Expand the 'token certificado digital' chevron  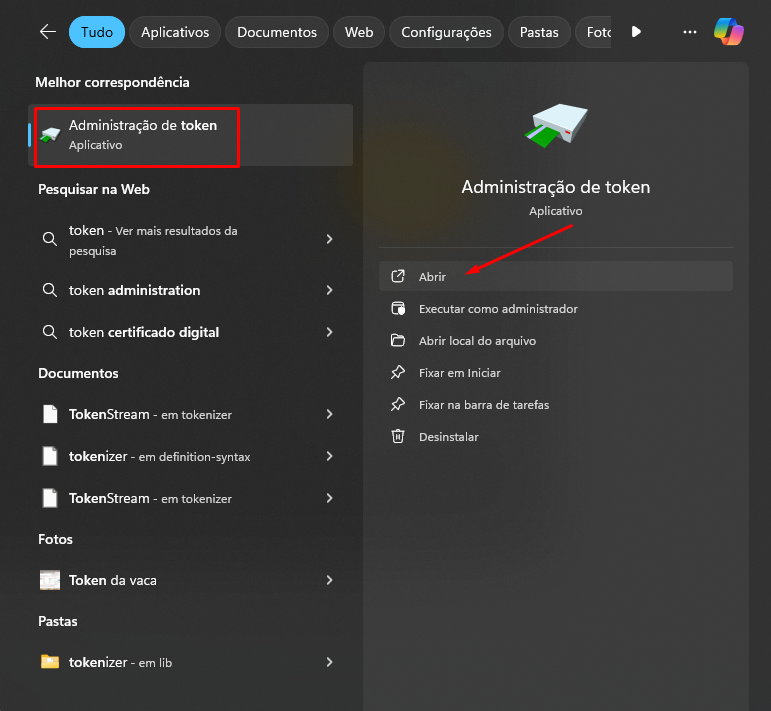point(329,332)
